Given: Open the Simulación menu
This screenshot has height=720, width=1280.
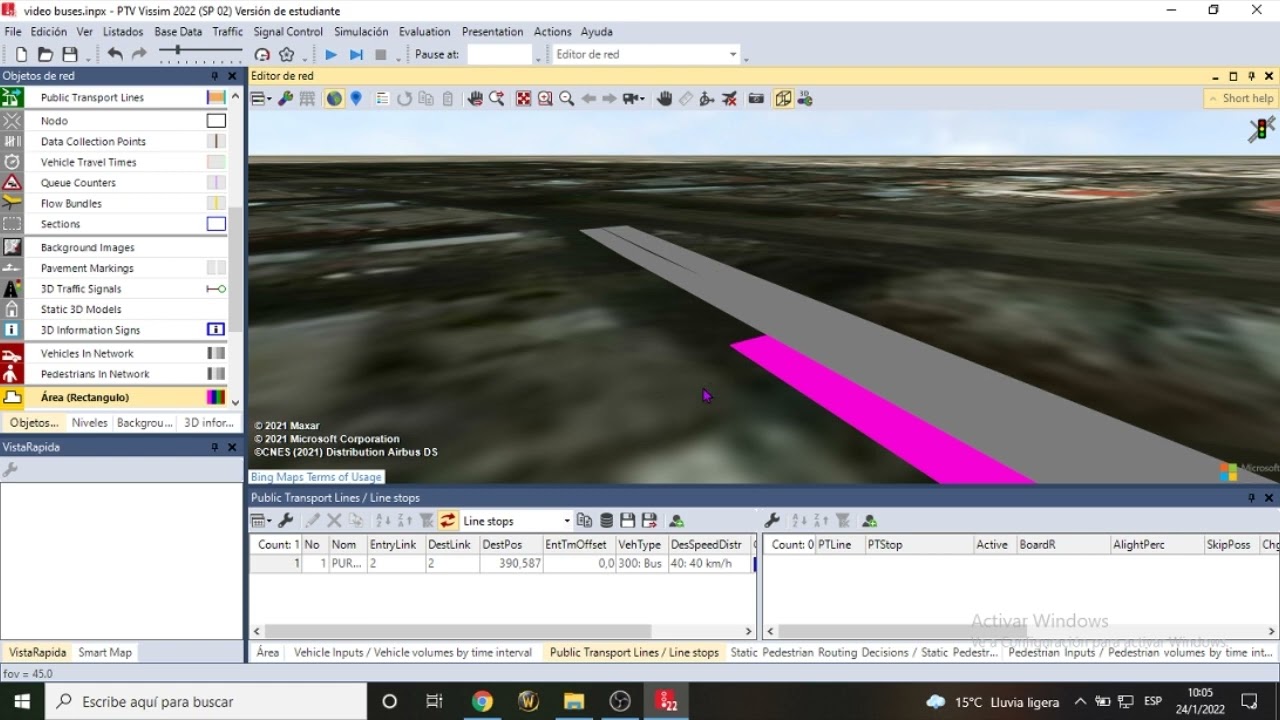Looking at the screenshot, I should pos(361,32).
